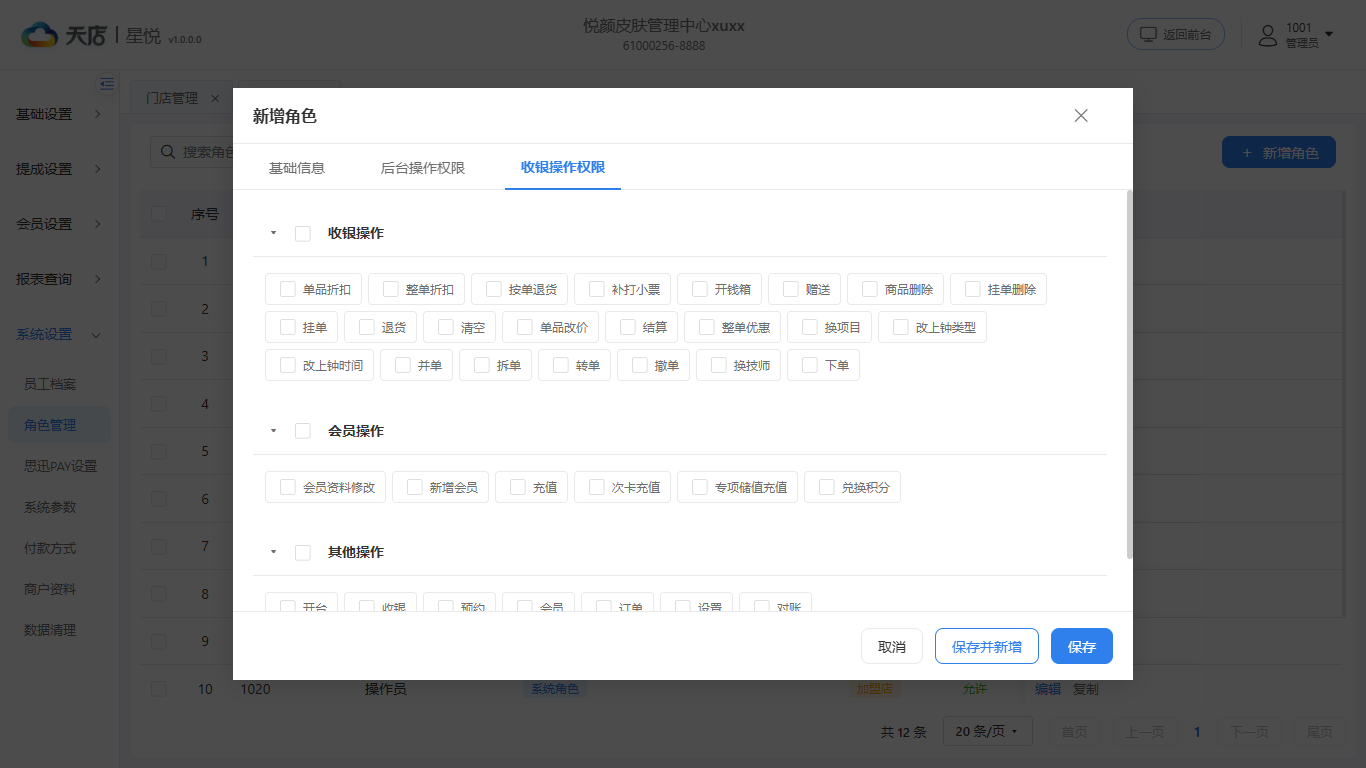Click 复制 link for 操作员 row
The height and width of the screenshot is (768, 1366).
click(1086, 689)
